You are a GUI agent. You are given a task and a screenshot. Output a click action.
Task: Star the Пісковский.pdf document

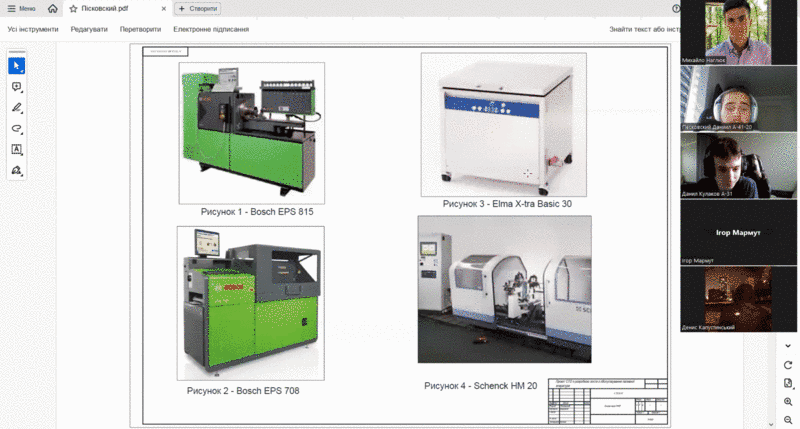point(73,8)
